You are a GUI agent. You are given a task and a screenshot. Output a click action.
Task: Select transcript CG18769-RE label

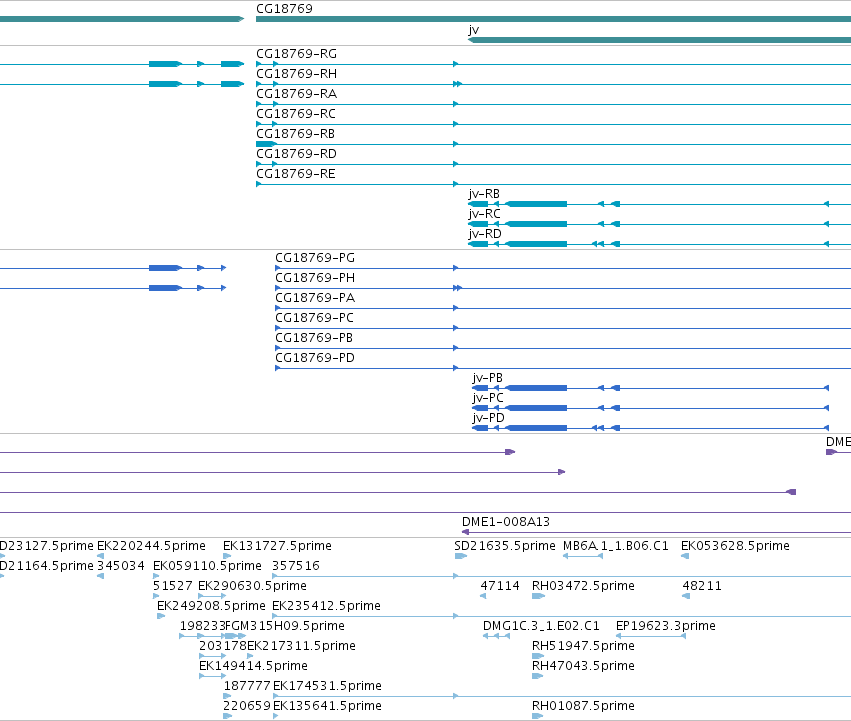tap(296, 174)
